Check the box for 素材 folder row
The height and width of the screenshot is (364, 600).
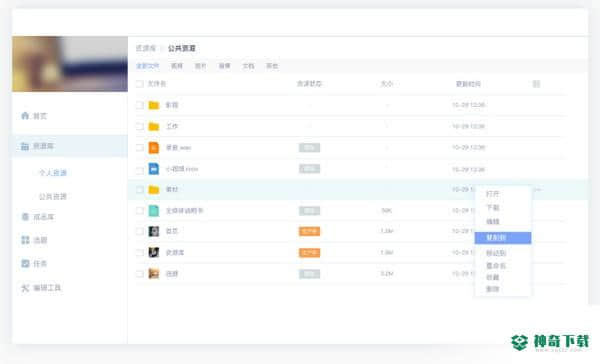tap(140, 189)
